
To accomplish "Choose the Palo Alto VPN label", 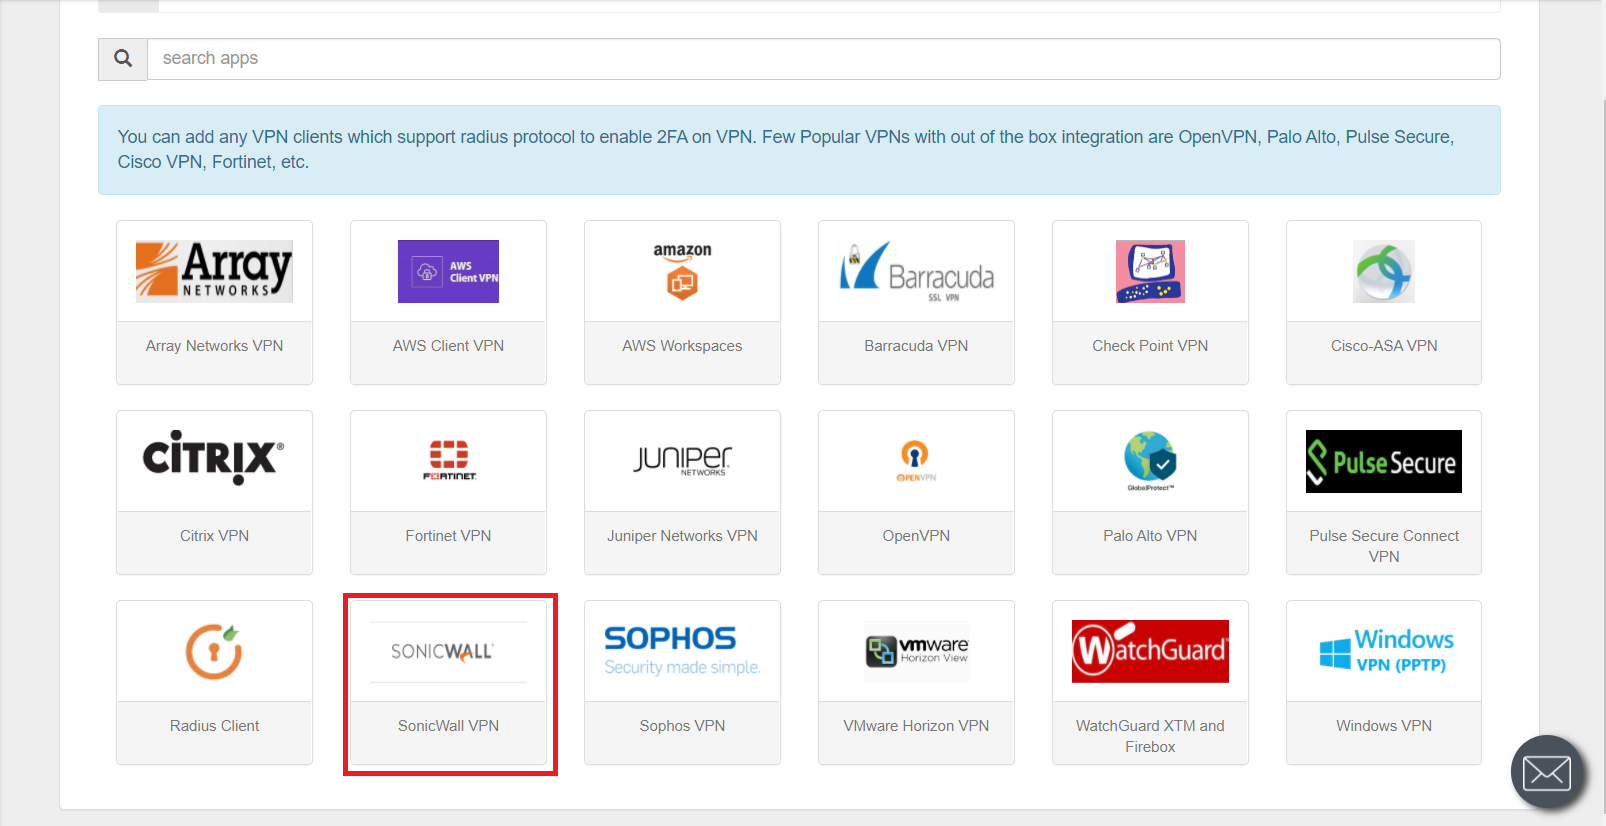I will (1150, 536).
